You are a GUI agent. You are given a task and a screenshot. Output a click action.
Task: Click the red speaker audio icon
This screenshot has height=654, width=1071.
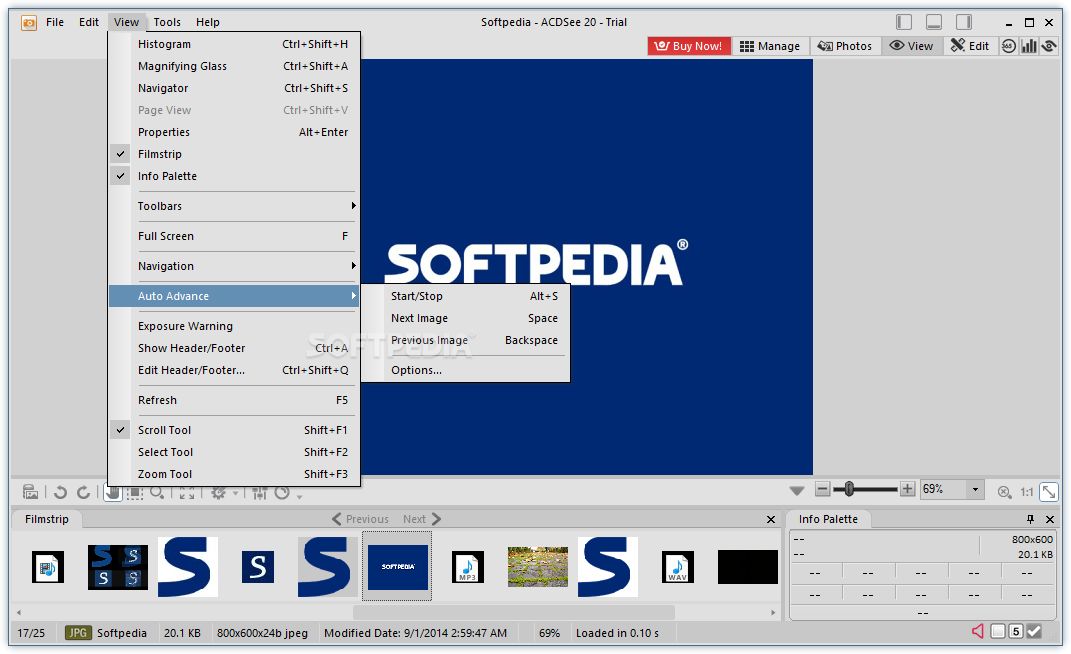click(x=977, y=631)
